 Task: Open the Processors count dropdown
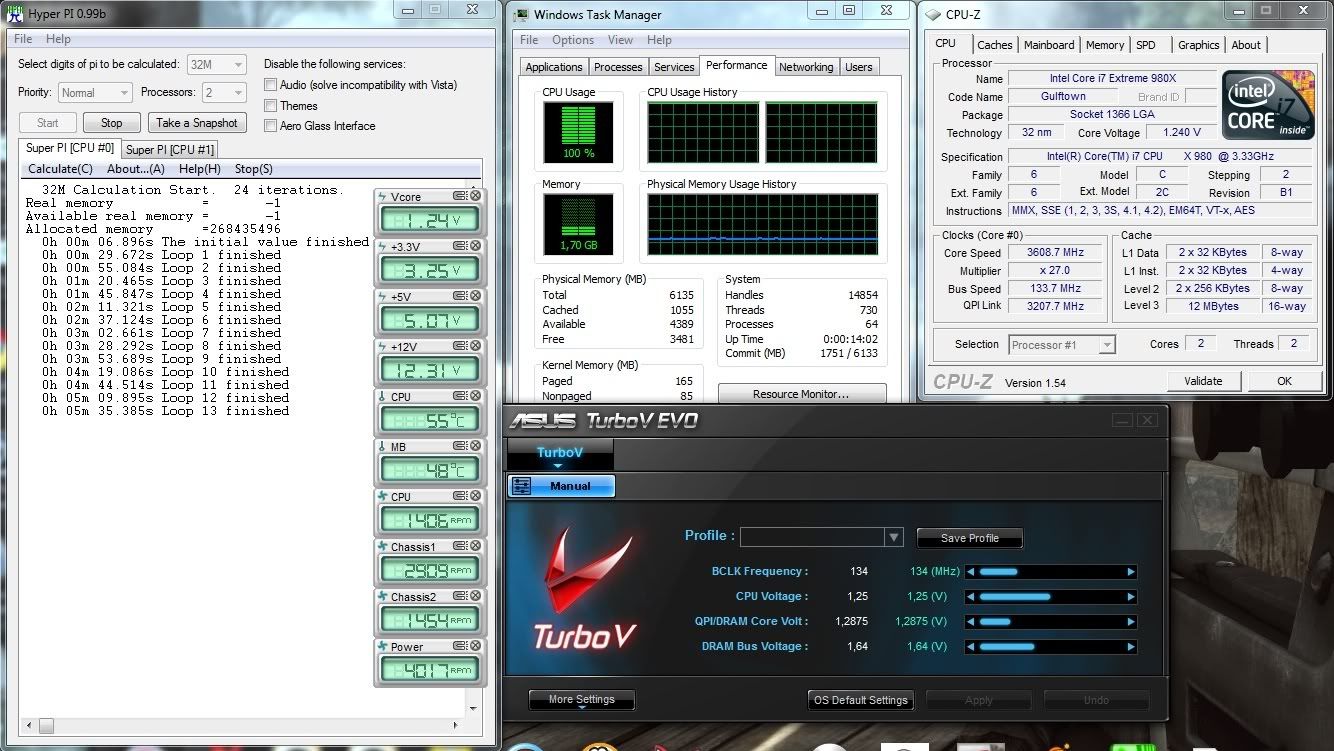click(x=224, y=92)
